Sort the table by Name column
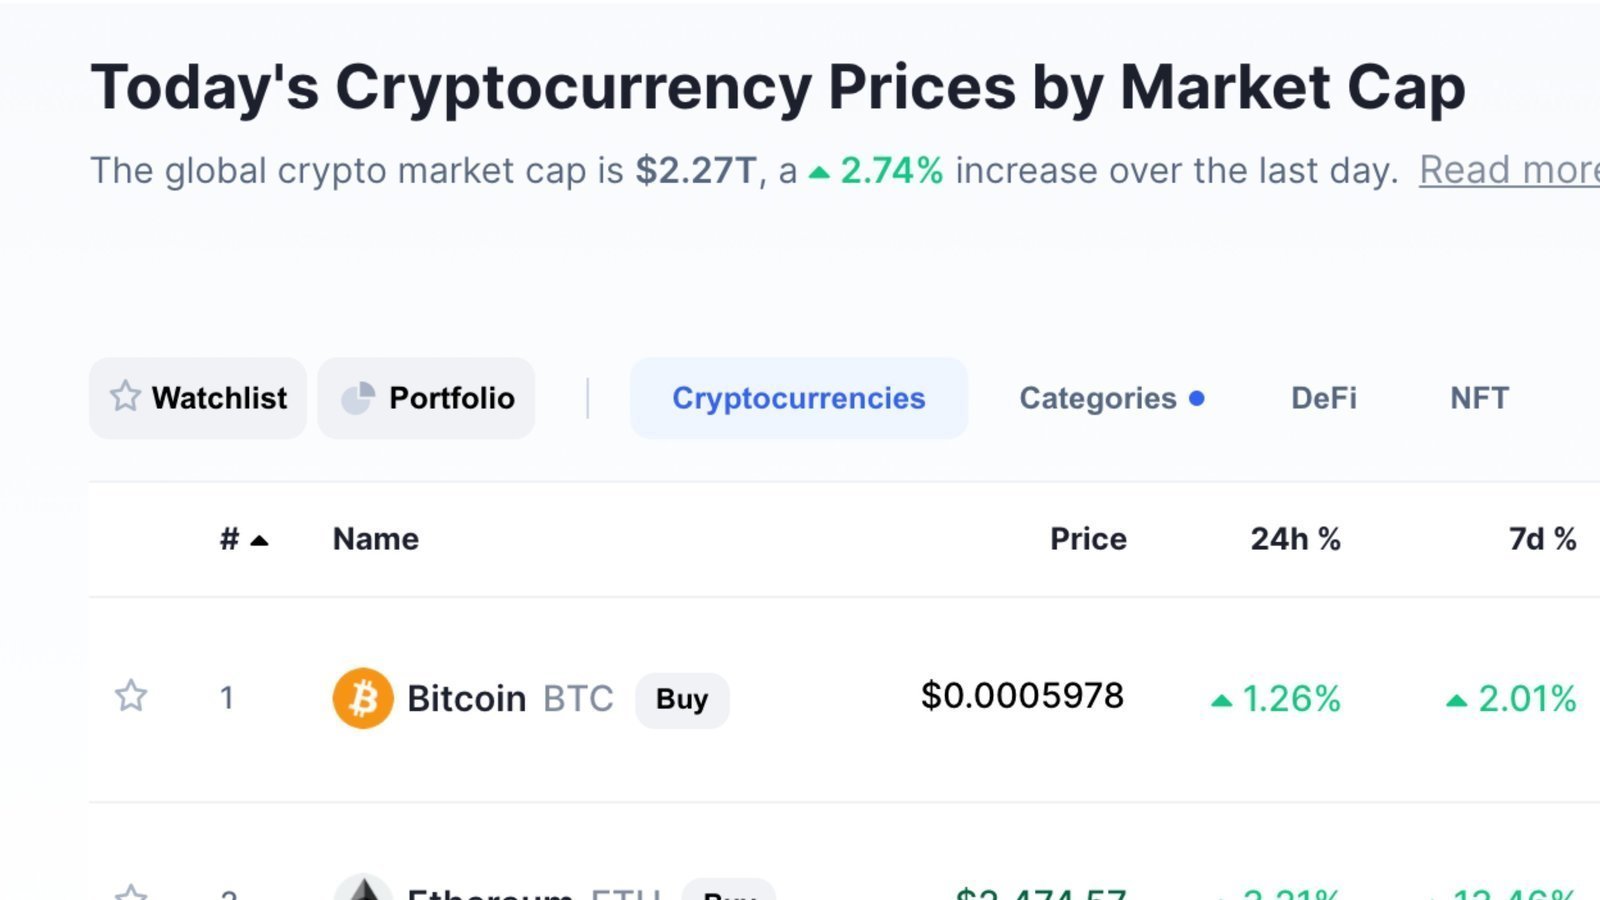This screenshot has height=900, width=1600. pyautogui.click(x=376, y=539)
